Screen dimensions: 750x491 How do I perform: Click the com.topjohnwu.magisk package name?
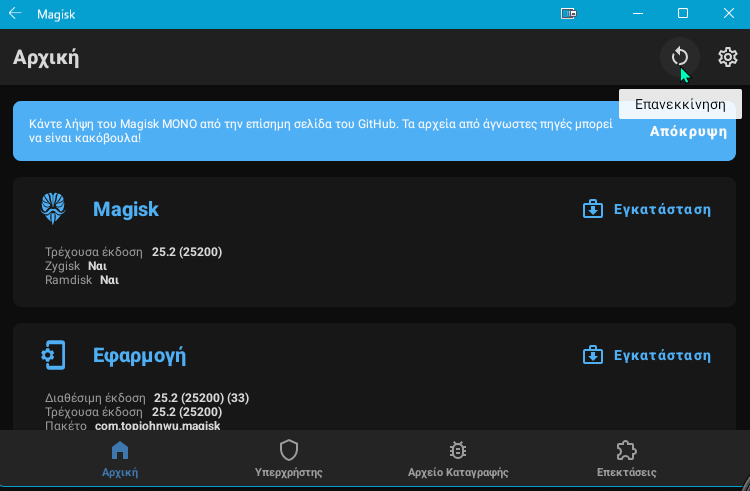tap(157, 426)
